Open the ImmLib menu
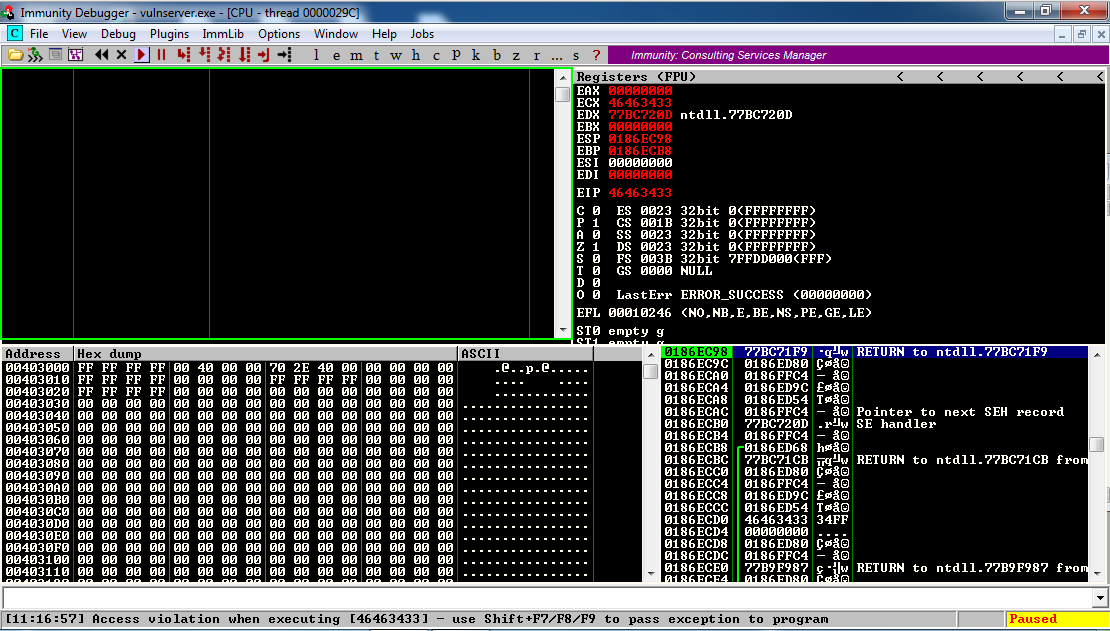Viewport: 1110px width, 631px height. coord(223,34)
